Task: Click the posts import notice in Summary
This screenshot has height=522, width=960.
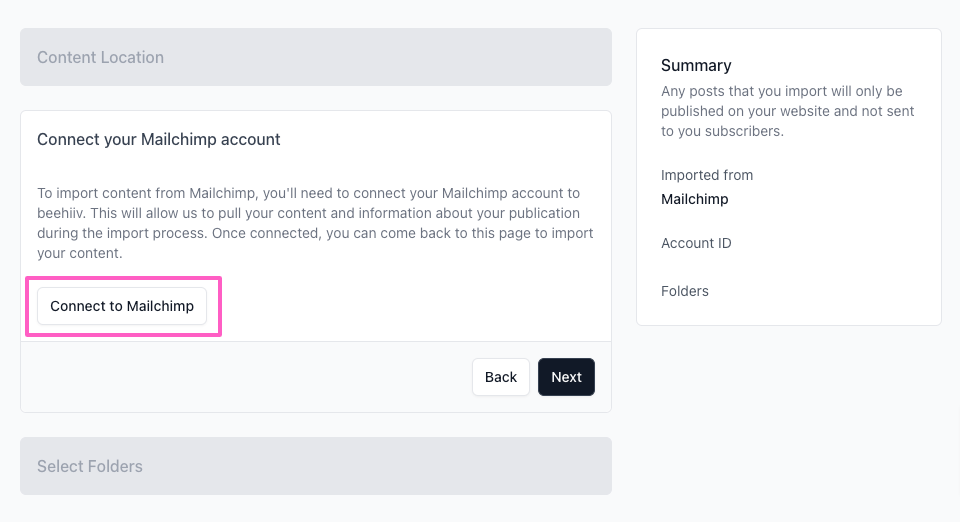Action: click(787, 111)
